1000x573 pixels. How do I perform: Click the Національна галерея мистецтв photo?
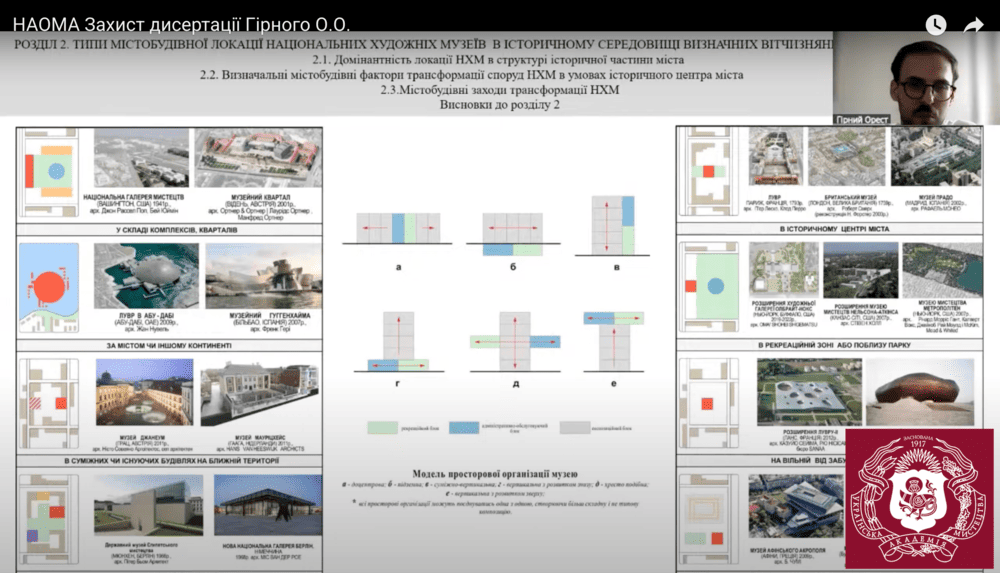142,158
